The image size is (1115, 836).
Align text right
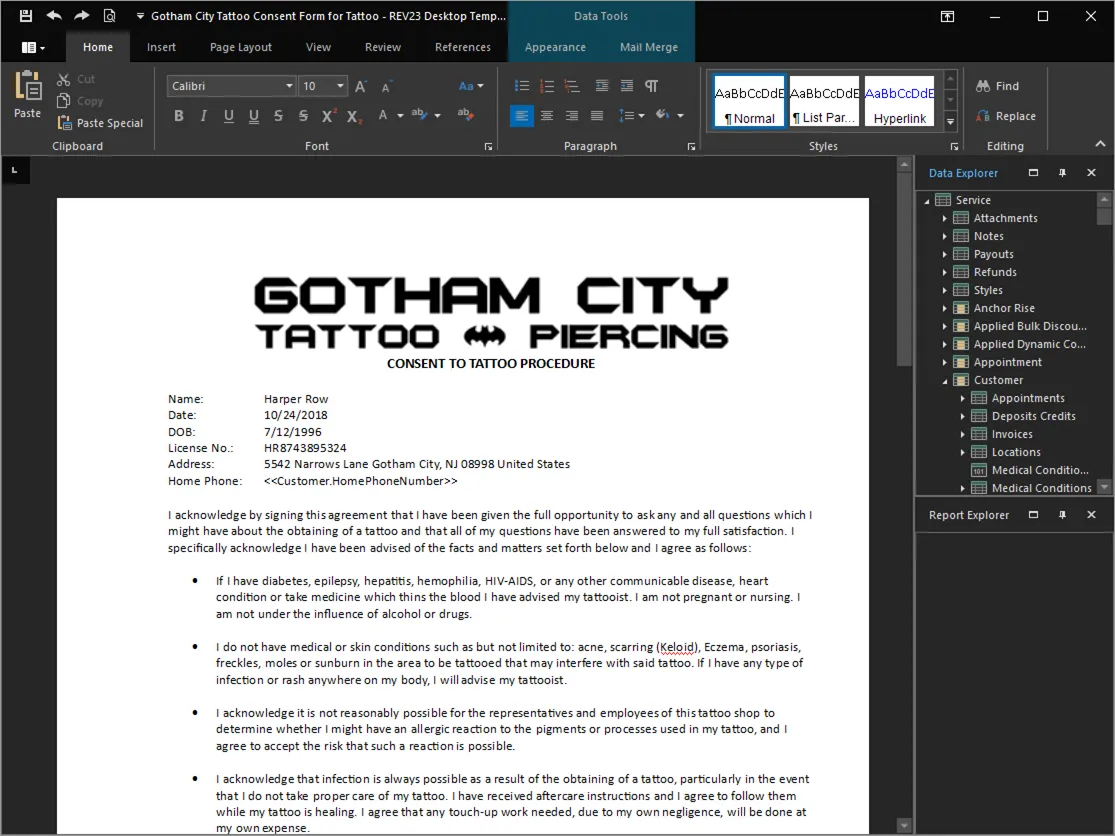572,116
